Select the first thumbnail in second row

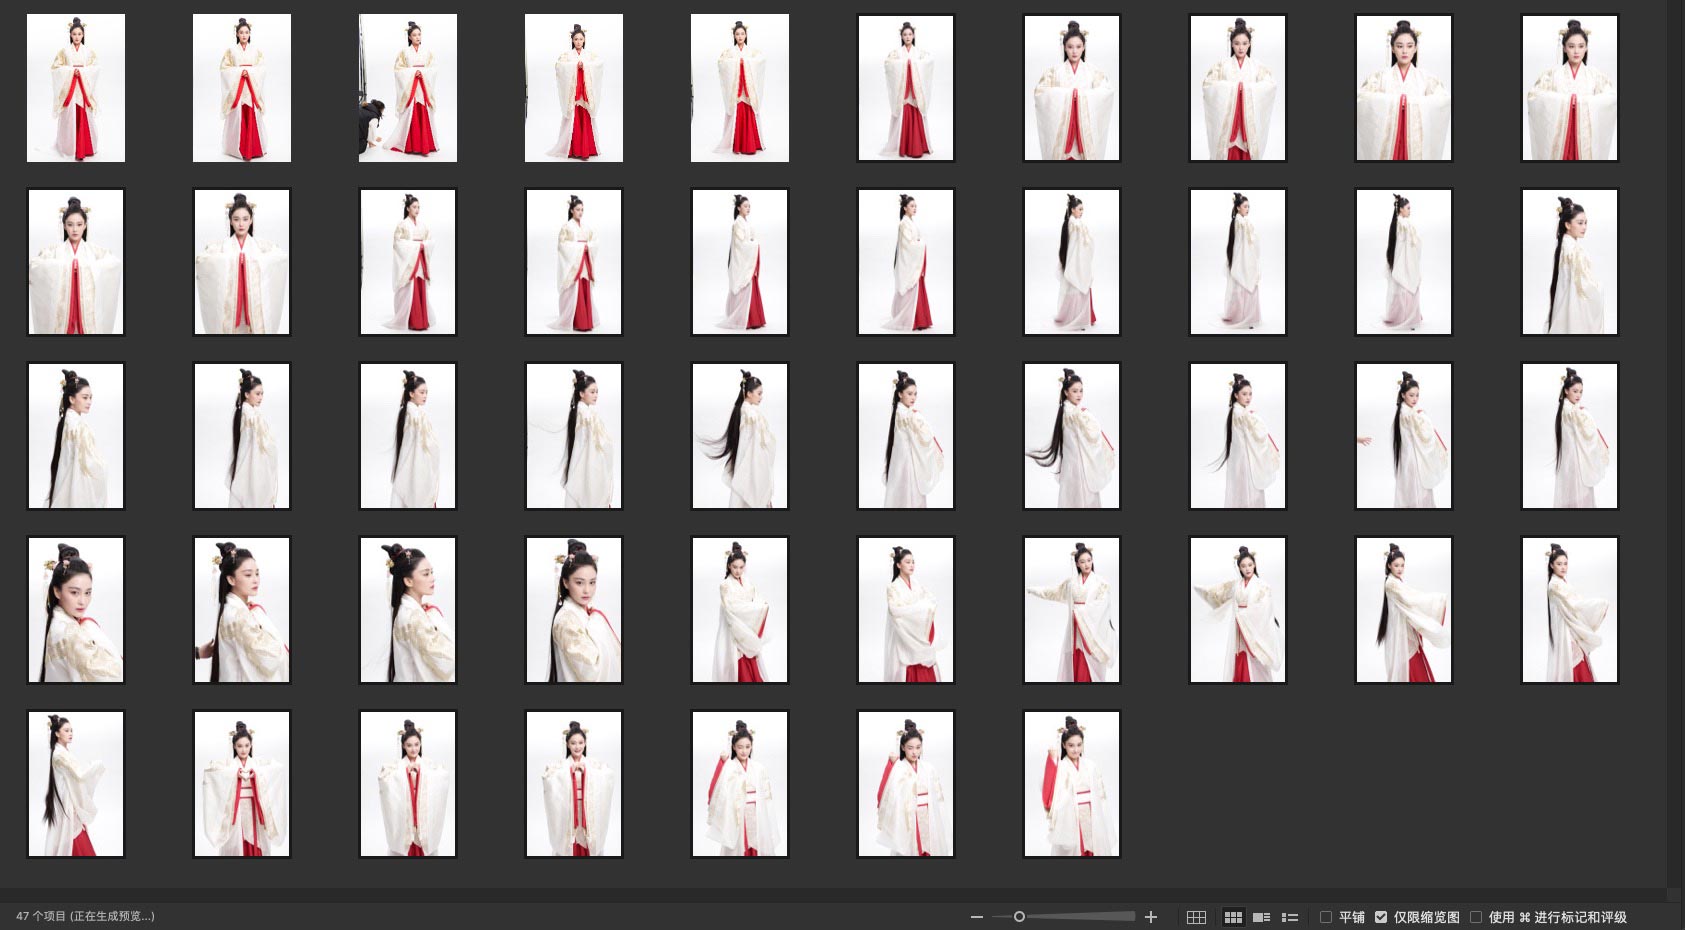click(76, 262)
